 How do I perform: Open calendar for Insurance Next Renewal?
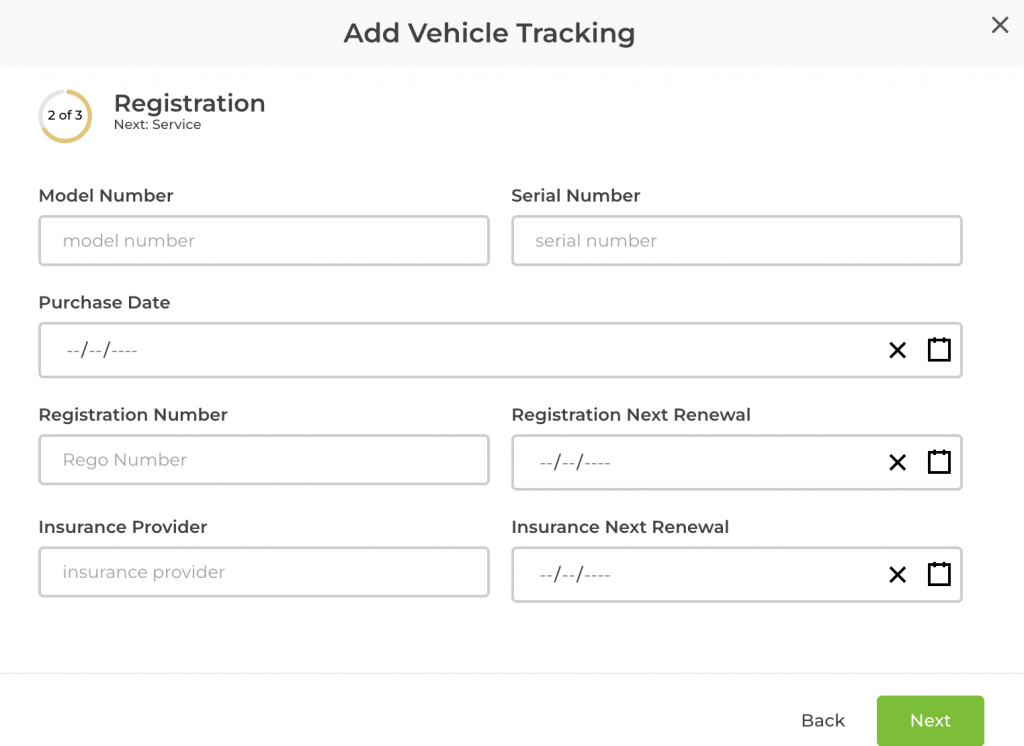tap(938, 574)
